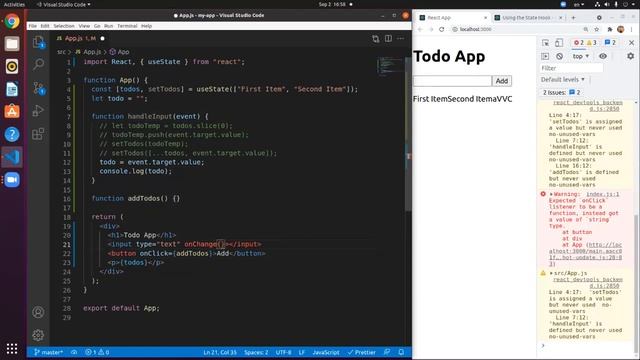Screen dimensions: 640x360
Task: Select the inspect element tool in DevTools
Action: (x=546, y=43)
